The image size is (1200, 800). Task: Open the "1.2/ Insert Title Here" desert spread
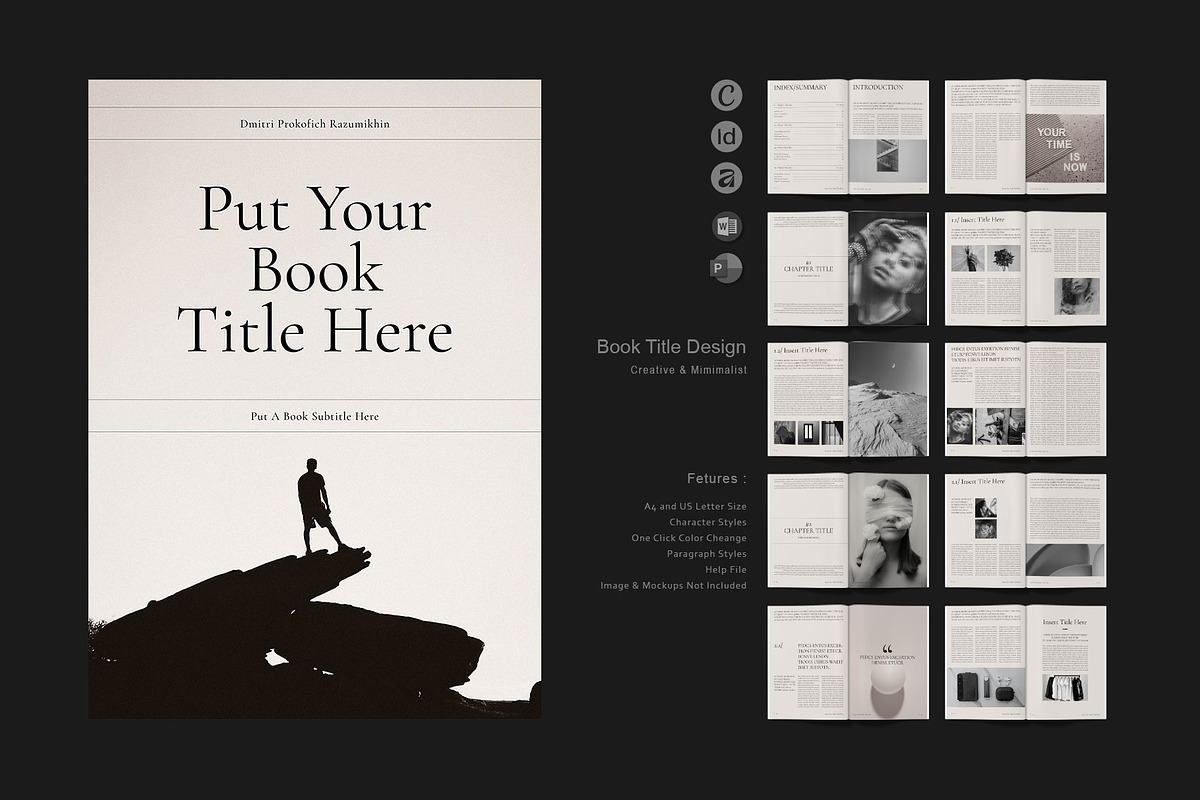tap(848, 399)
